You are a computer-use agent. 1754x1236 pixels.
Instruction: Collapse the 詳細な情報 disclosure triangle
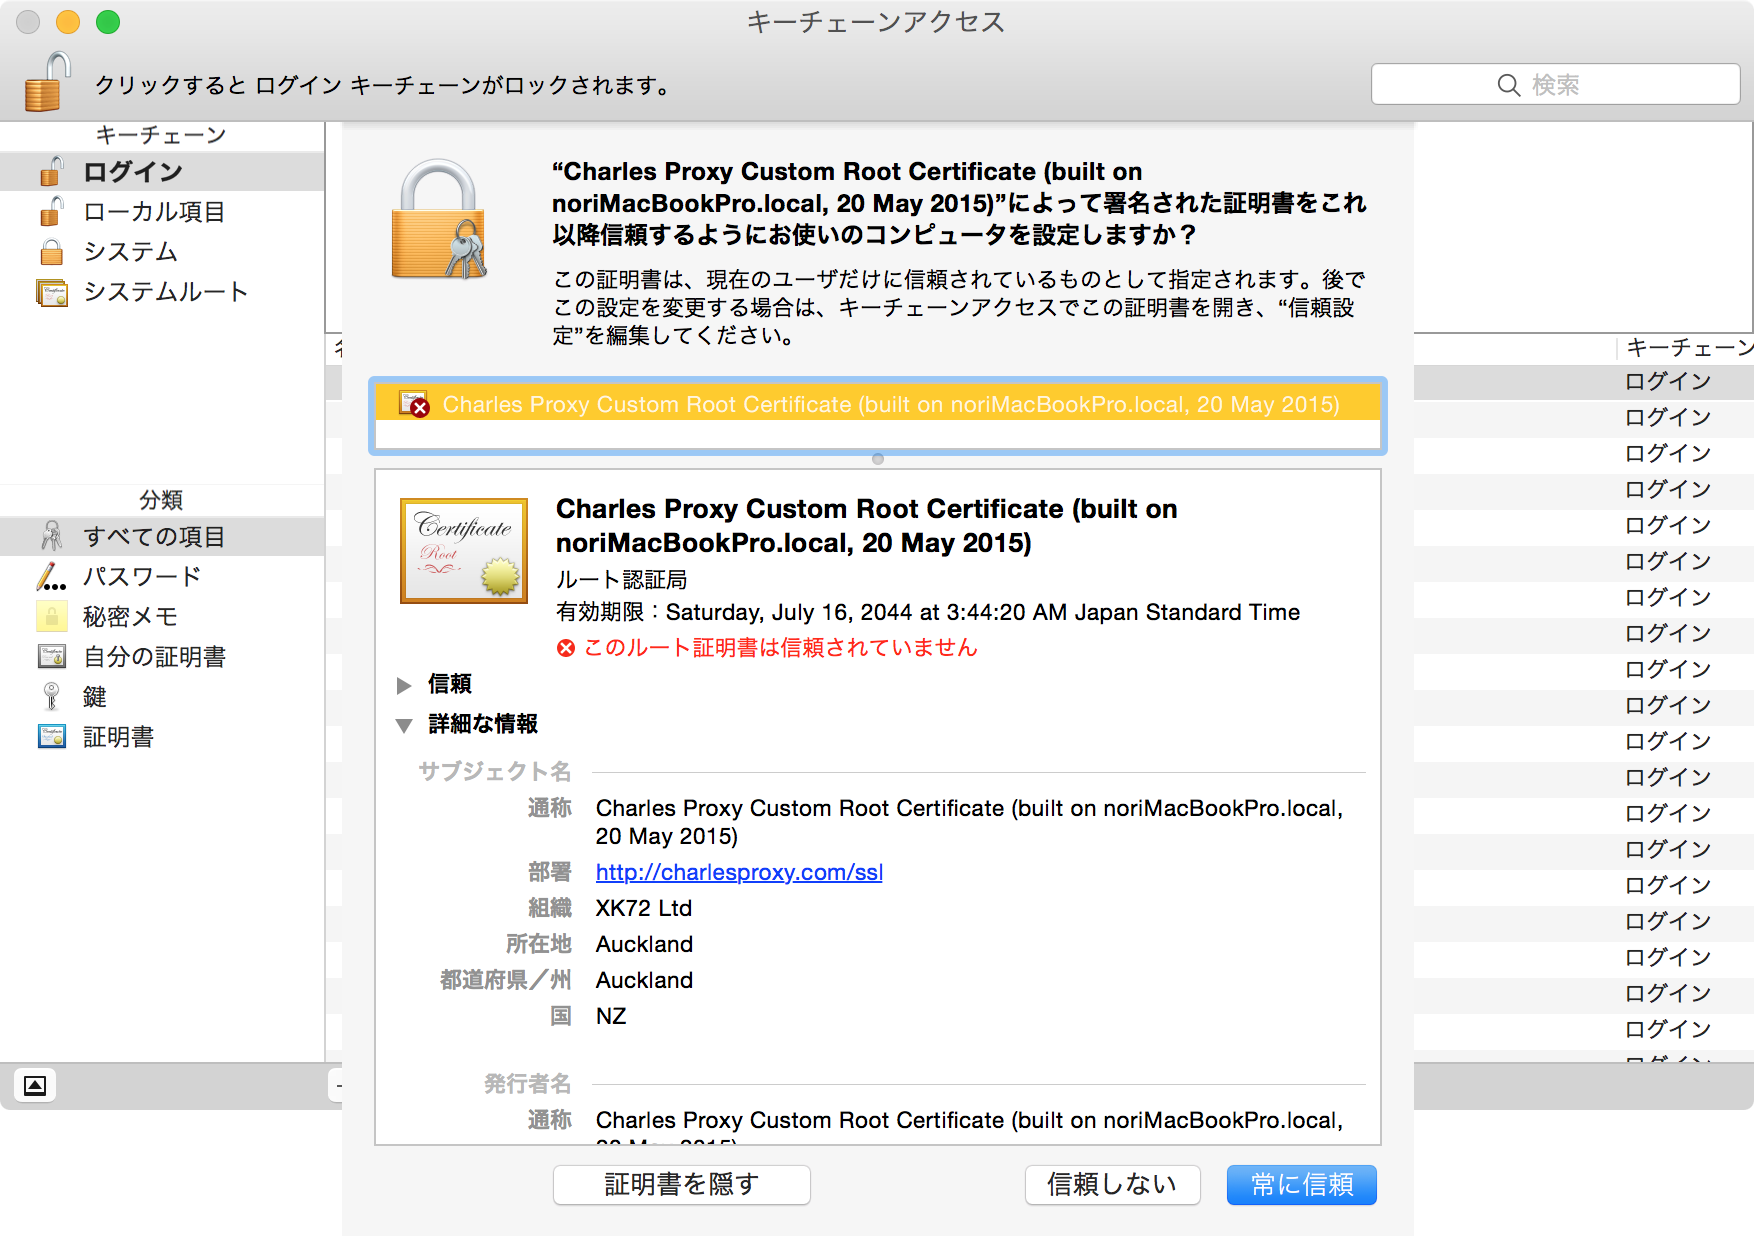[x=404, y=725]
